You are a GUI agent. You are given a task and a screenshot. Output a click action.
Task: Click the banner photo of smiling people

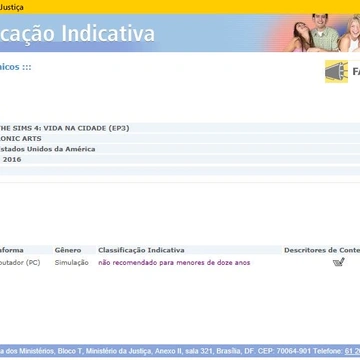click(x=322, y=33)
